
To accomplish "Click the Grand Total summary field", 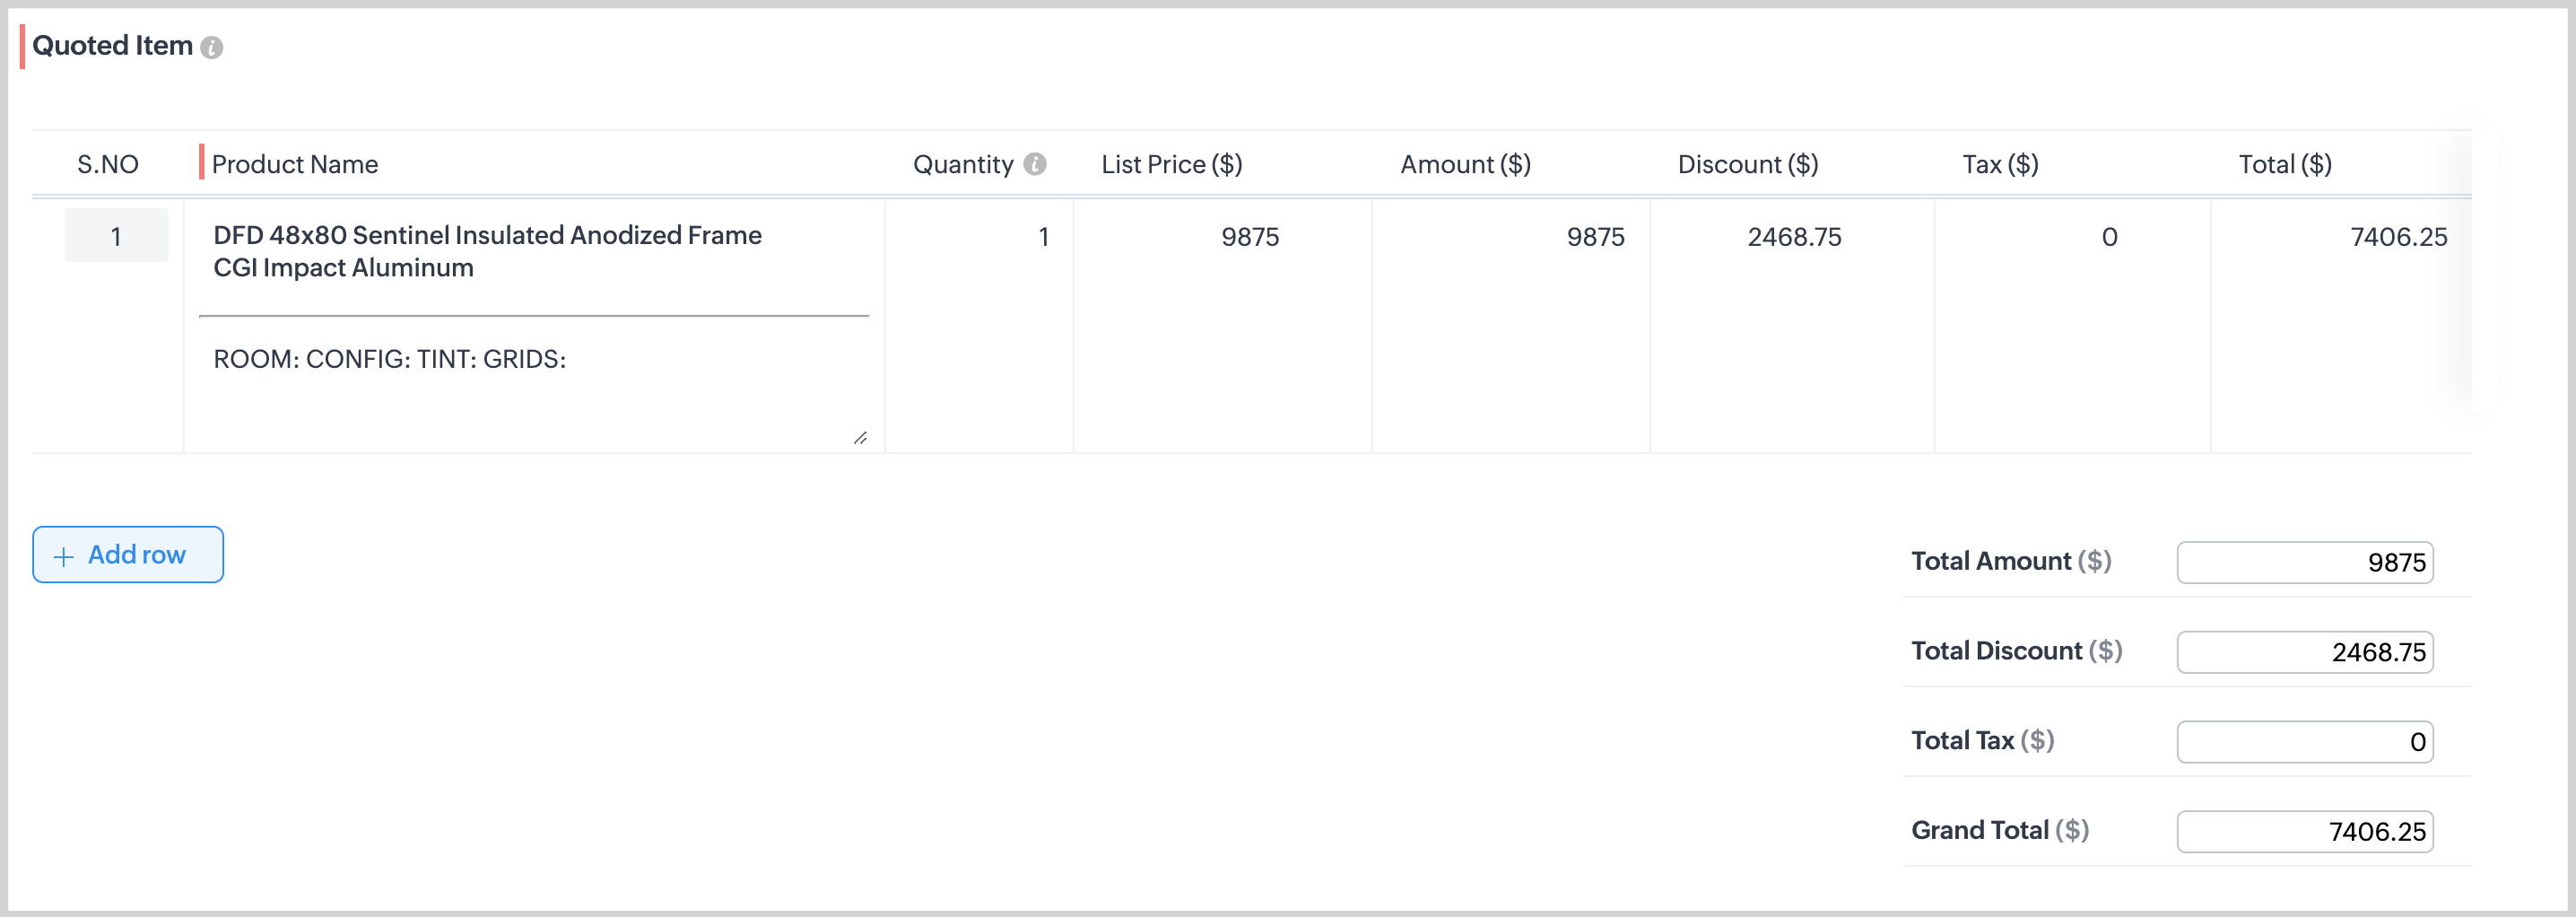I will [2304, 831].
